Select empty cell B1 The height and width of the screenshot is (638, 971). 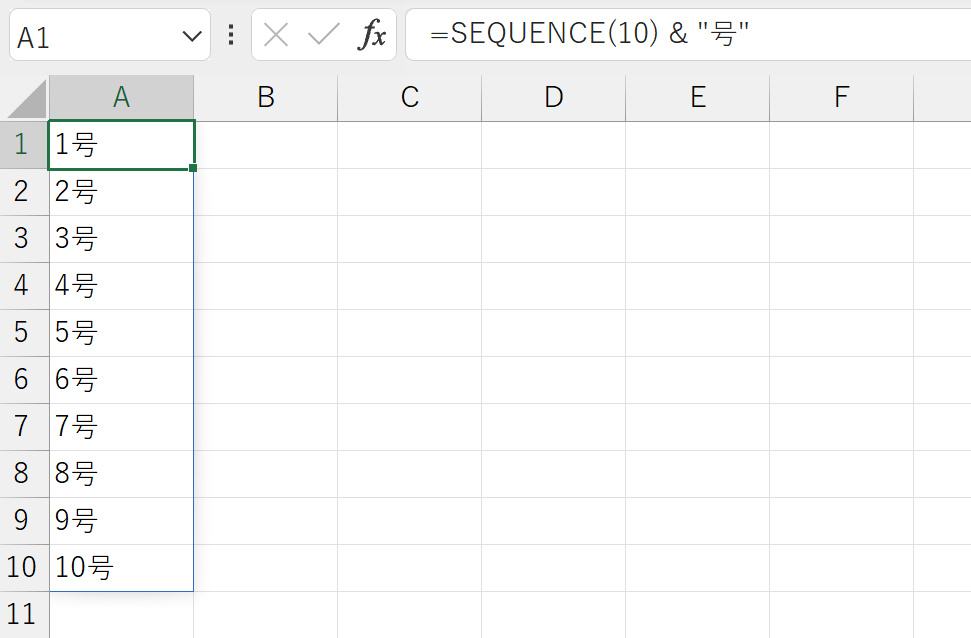click(266, 145)
